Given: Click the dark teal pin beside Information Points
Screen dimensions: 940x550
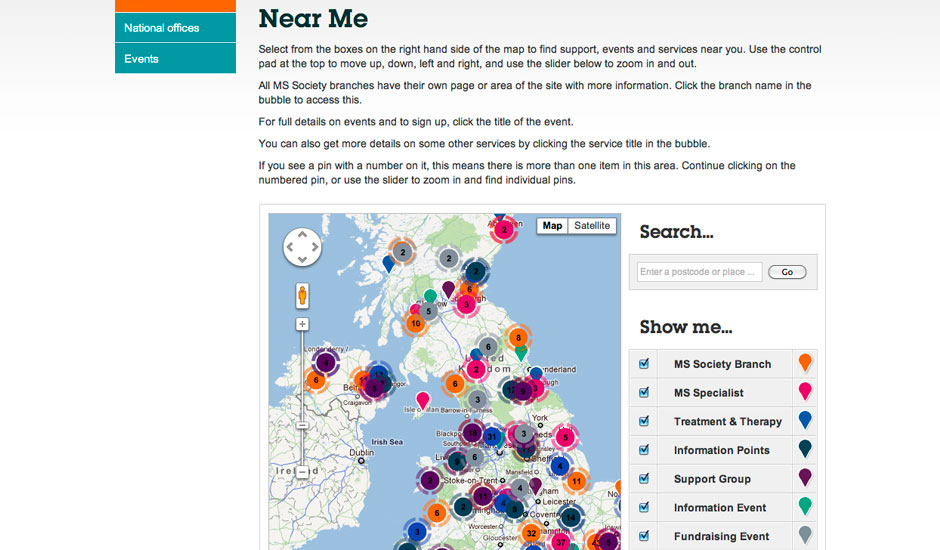Looking at the screenshot, I should click(805, 449).
